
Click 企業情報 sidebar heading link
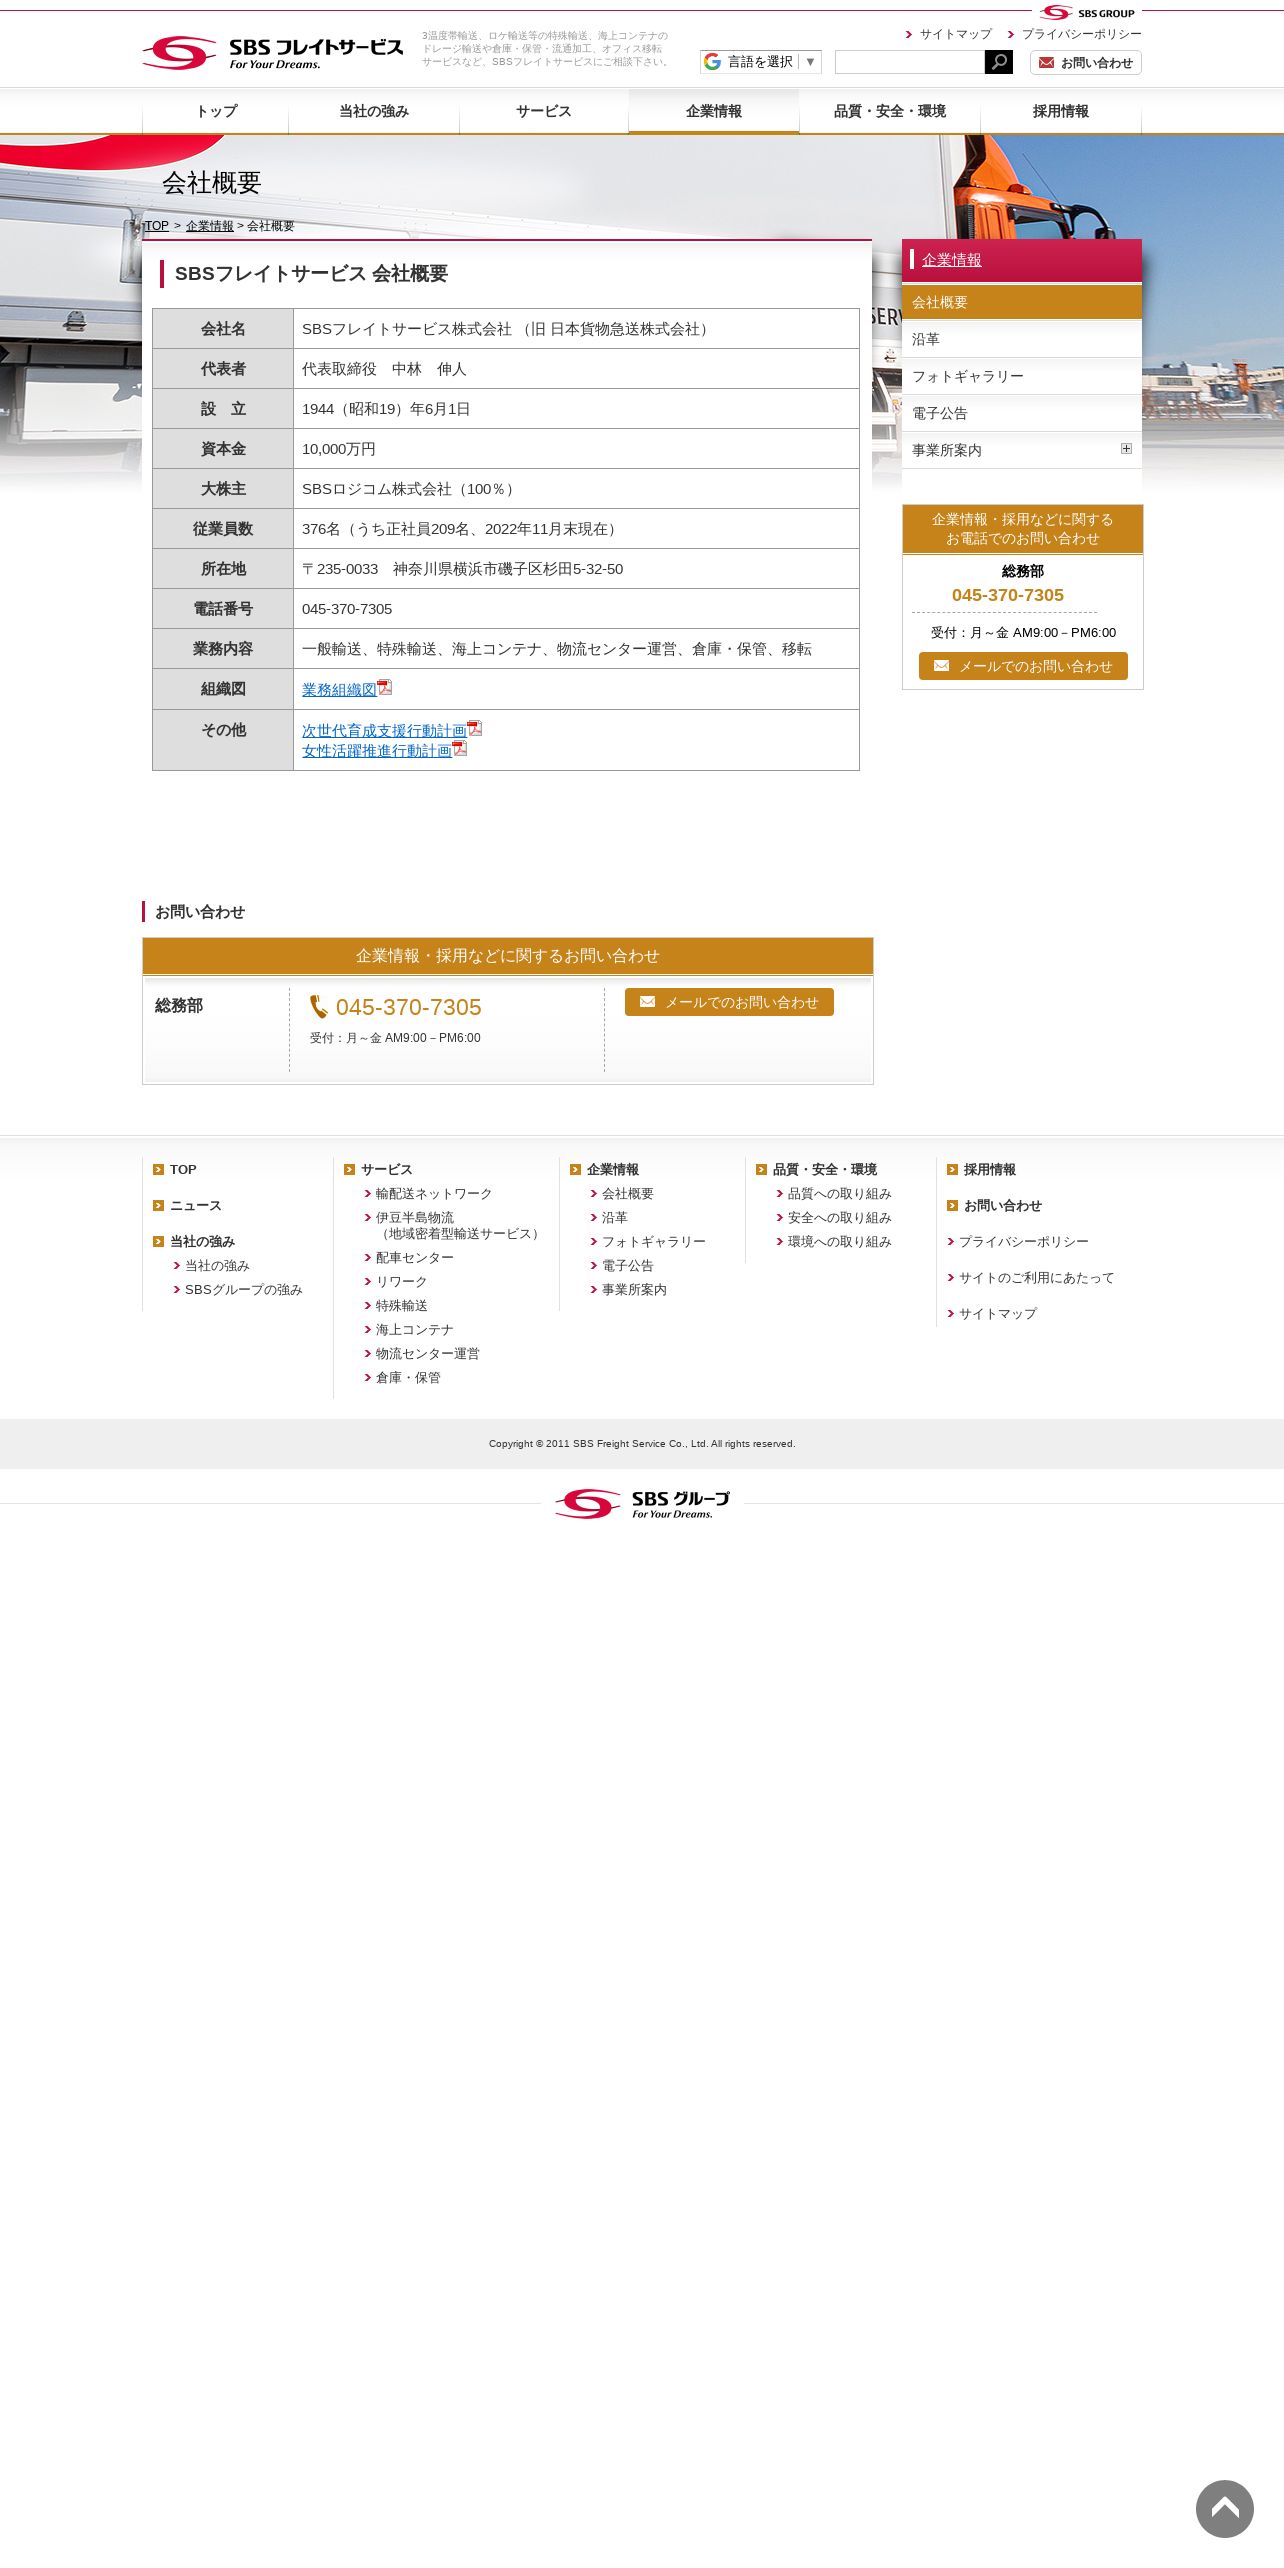pos(951,260)
